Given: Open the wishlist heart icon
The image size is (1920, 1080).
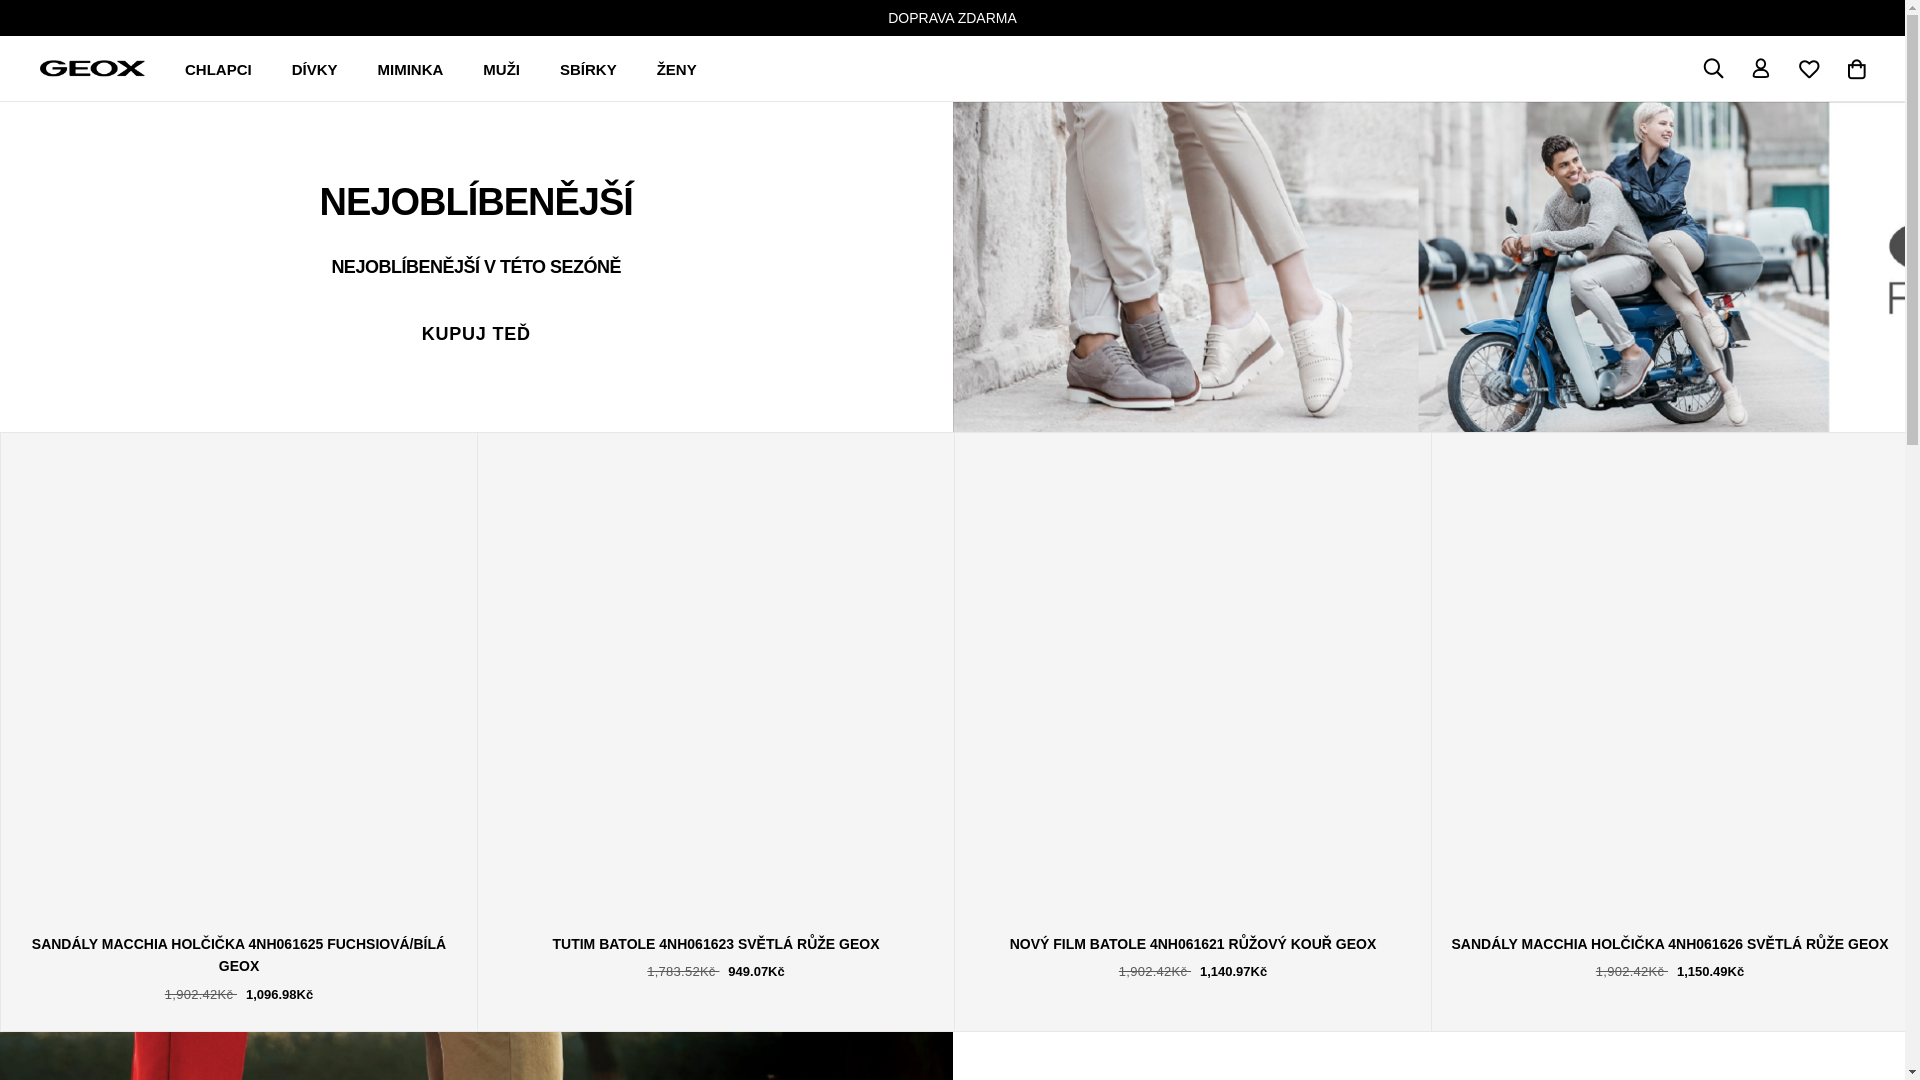Looking at the screenshot, I should click(1809, 69).
